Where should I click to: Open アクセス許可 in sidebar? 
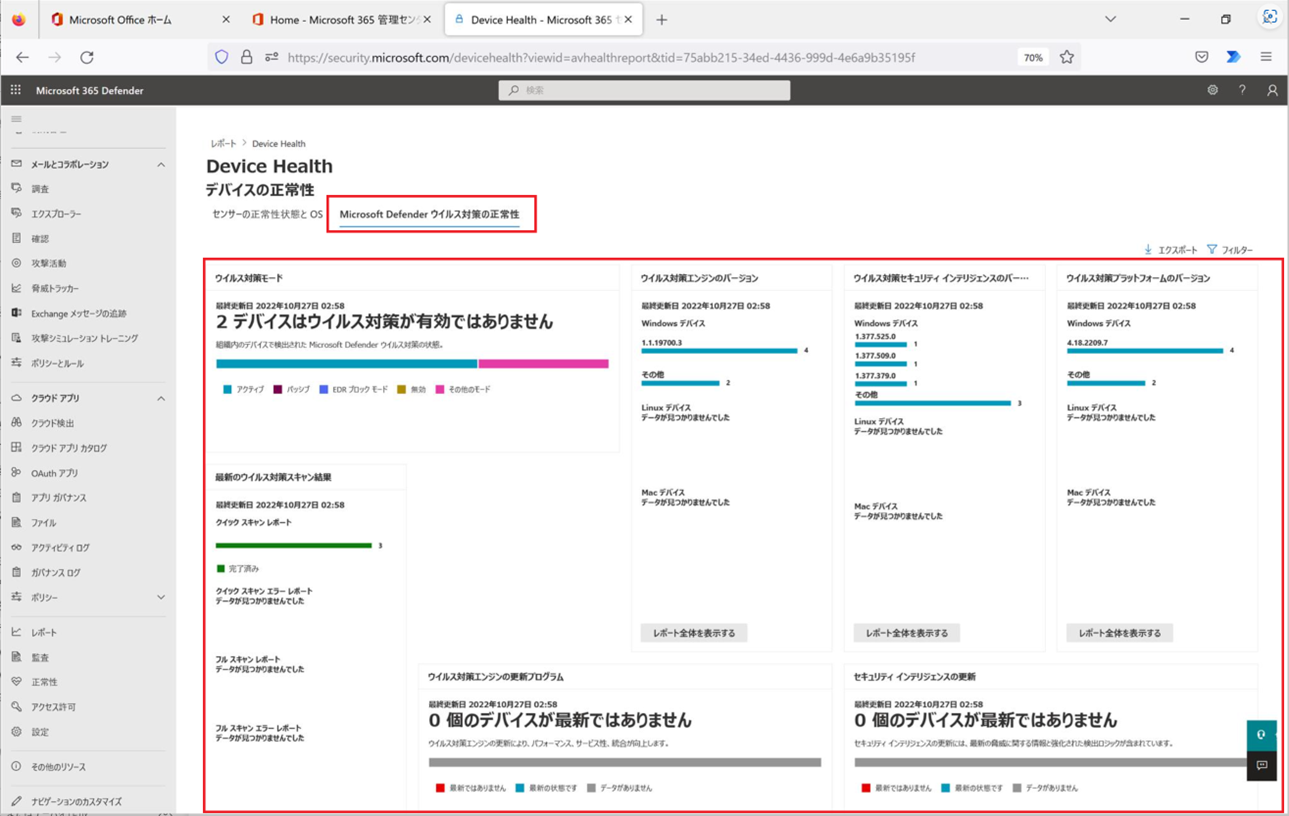pos(53,707)
